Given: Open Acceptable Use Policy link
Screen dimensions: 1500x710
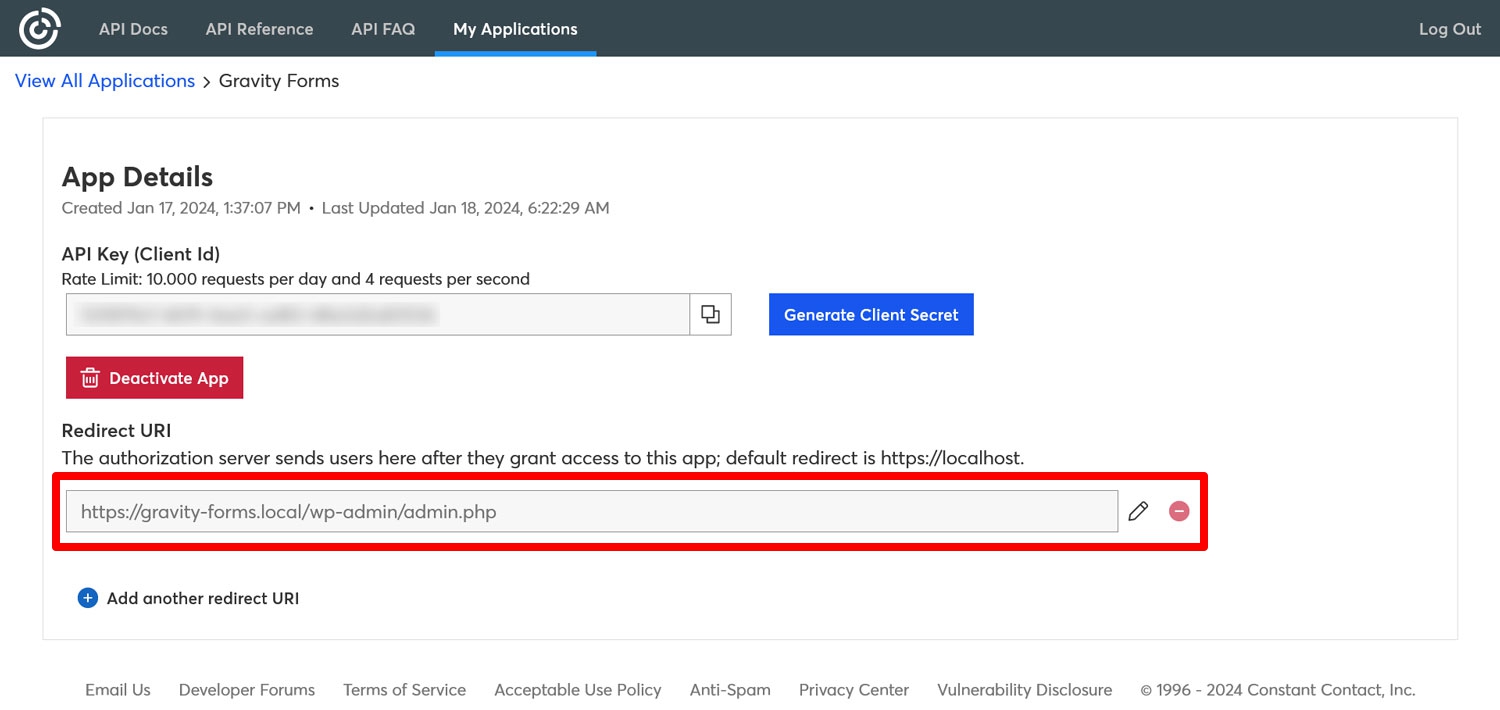Looking at the screenshot, I should click(x=578, y=690).
